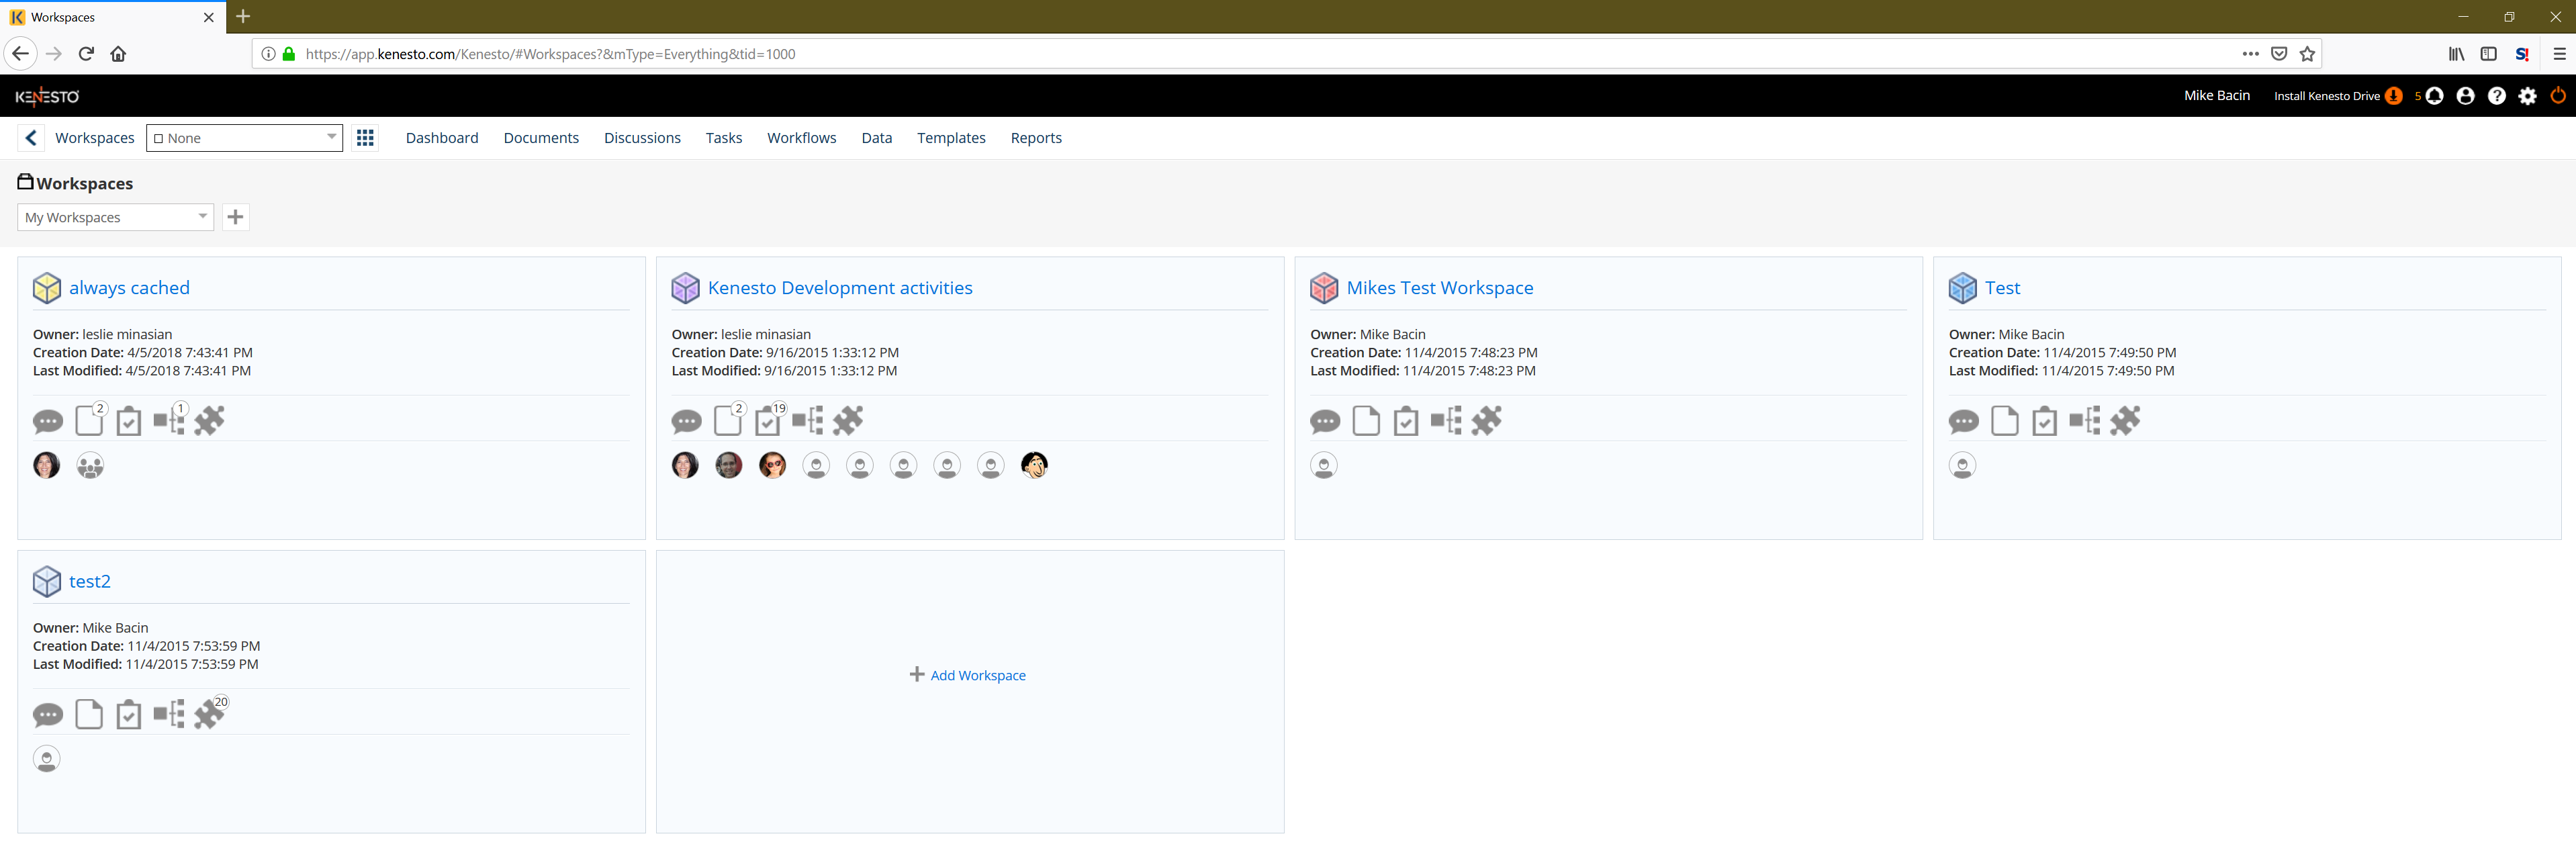Open documents icon in Kenesto Development activities card
Image resolution: width=2576 pixels, height=867 pixels.
tap(728, 421)
